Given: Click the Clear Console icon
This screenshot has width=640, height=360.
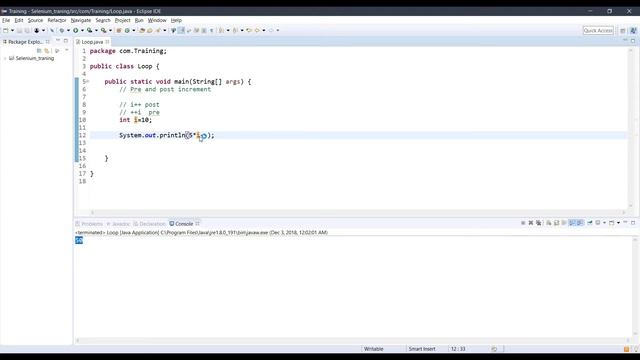Looking at the screenshot, I should [x=549, y=223].
